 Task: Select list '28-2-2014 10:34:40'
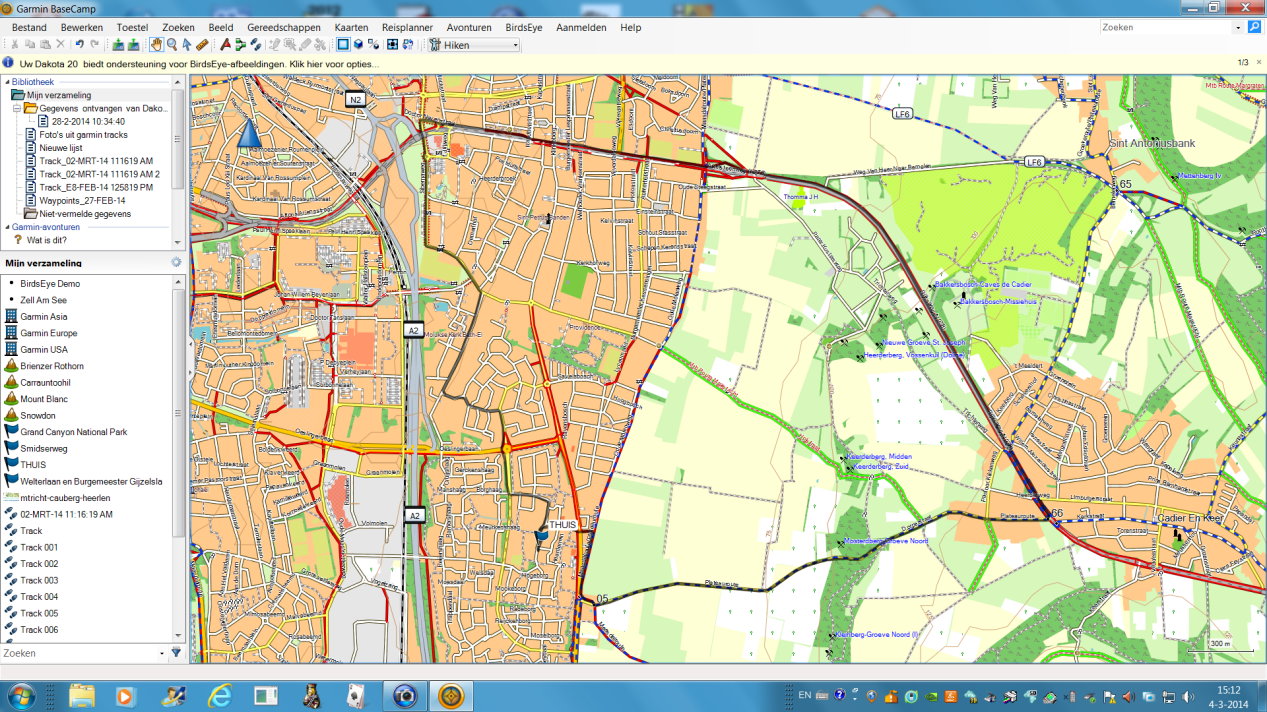[88, 121]
